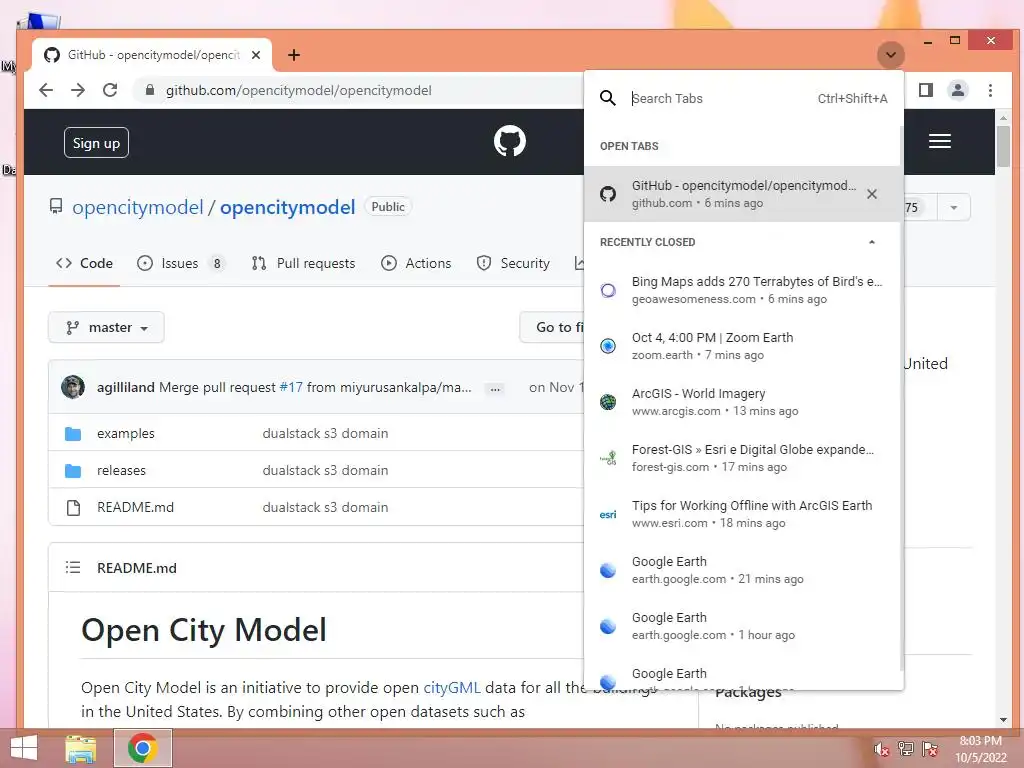Open Chrome three-dot menu
The image size is (1024, 768).
point(990,90)
